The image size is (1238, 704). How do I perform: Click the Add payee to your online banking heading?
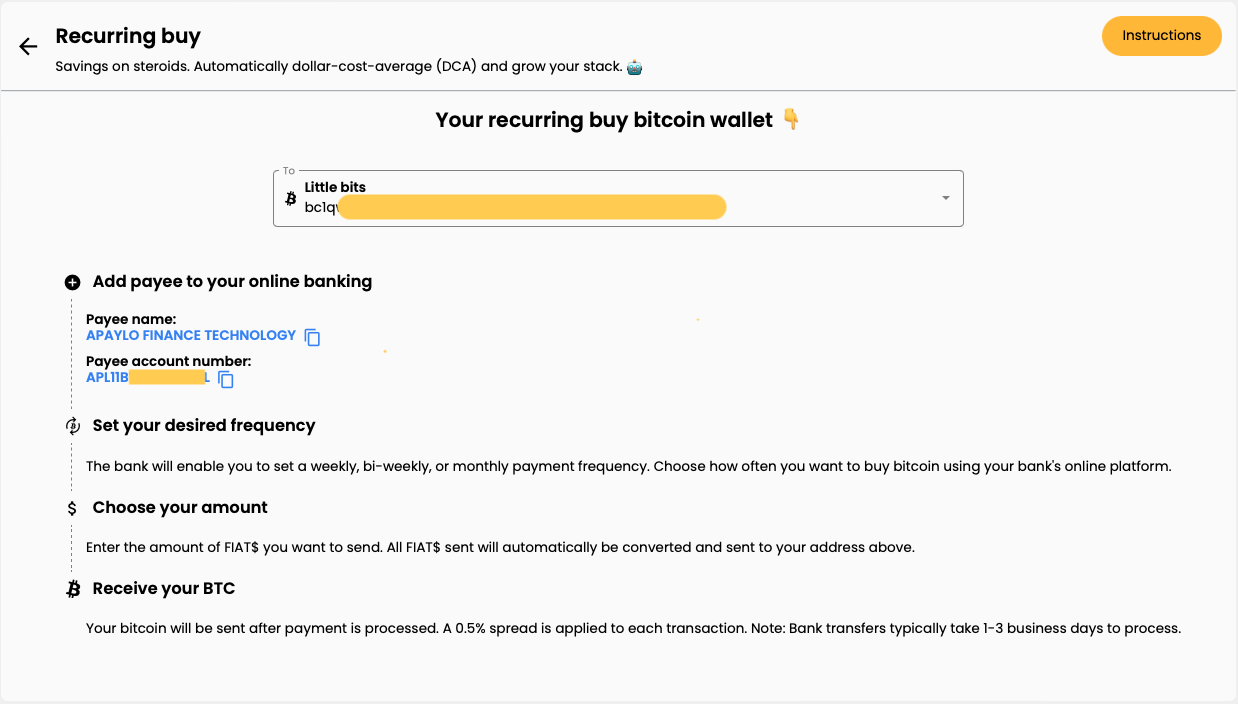click(x=232, y=282)
